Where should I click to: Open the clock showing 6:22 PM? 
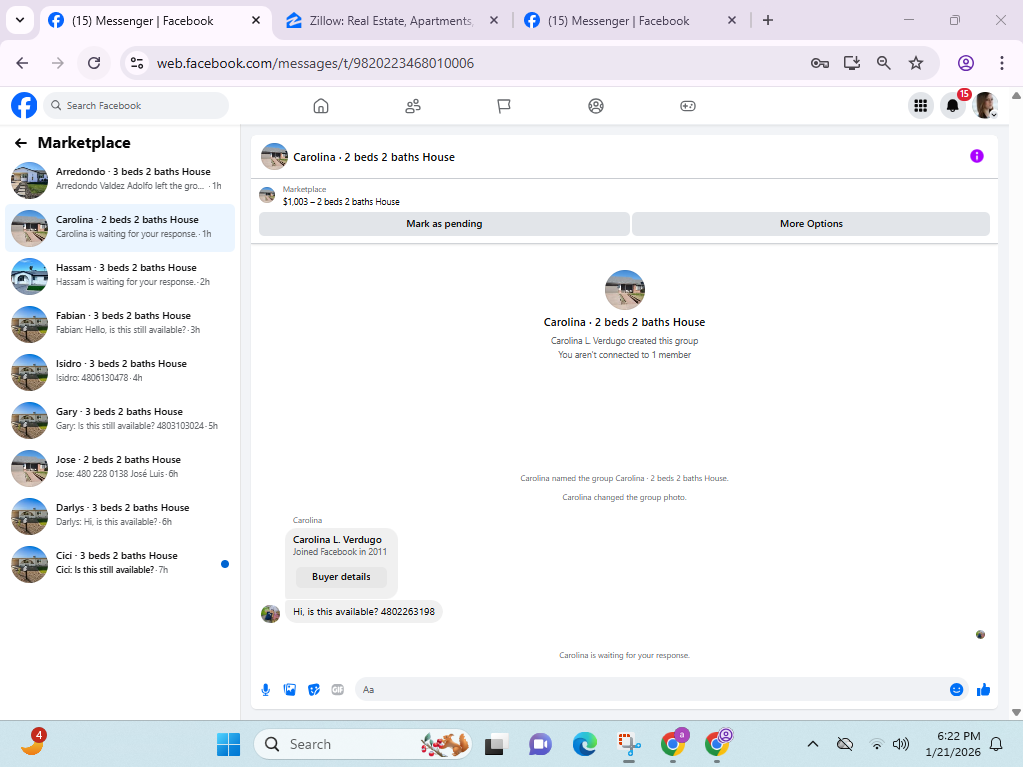click(x=953, y=744)
